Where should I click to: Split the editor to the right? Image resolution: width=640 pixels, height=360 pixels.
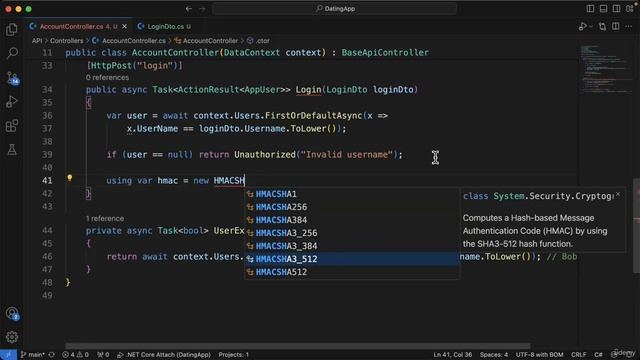coord(616,27)
